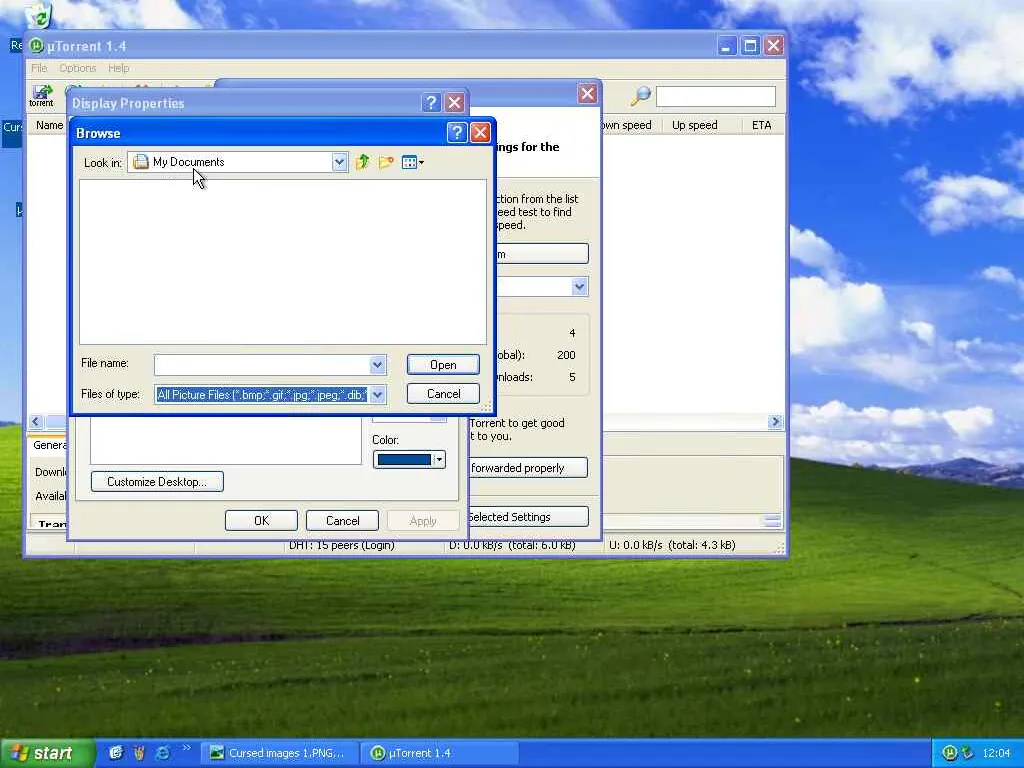Screen dimensions: 1024x768
Task: Close the dialog behind Display Properties
Action: (x=587, y=93)
